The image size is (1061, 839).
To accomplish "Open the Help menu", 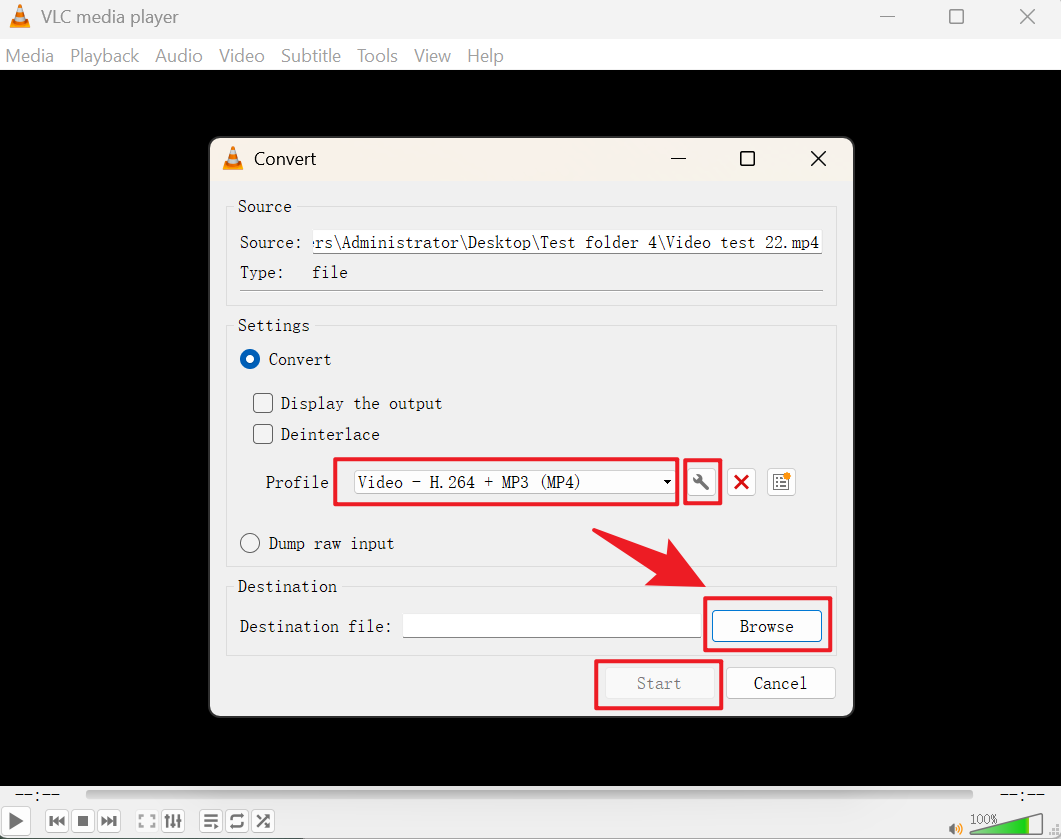I will pyautogui.click(x=485, y=55).
